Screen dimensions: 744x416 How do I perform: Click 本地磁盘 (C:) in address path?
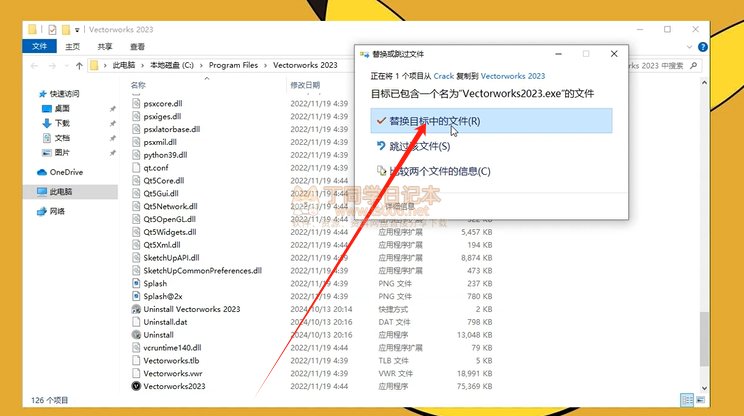coord(172,65)
